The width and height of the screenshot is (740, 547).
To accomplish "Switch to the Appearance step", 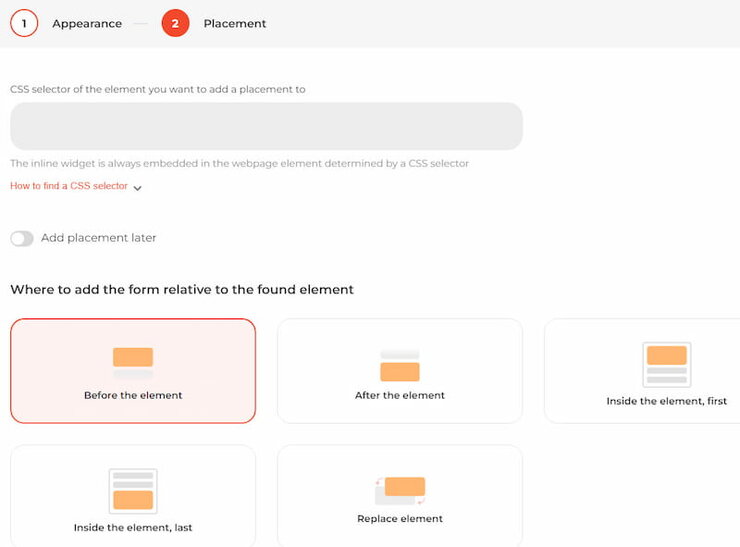I will pyautogui.click(x=87, y=24).
